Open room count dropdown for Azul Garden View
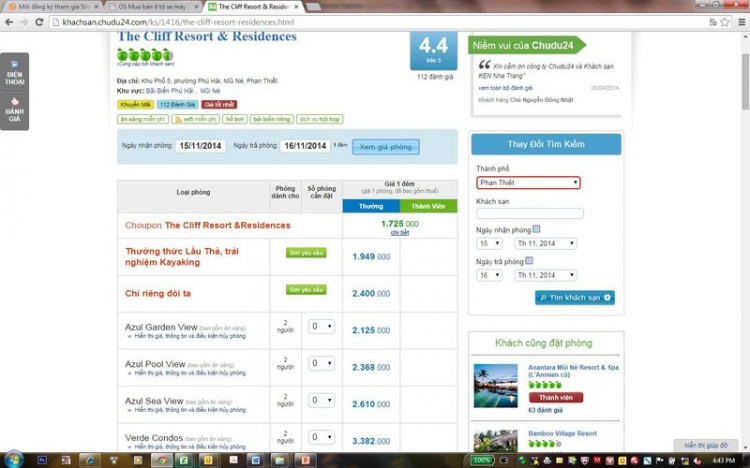Viewport: 750px width, 468px height. click(x=321, y=326)
